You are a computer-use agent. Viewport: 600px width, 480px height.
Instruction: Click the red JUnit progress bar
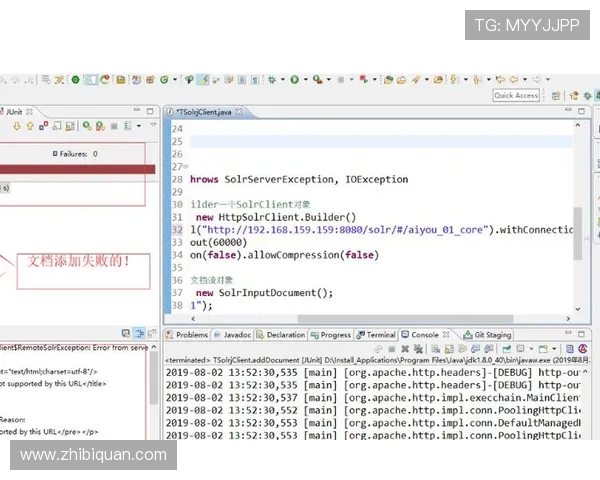click(x=75, y=170)
